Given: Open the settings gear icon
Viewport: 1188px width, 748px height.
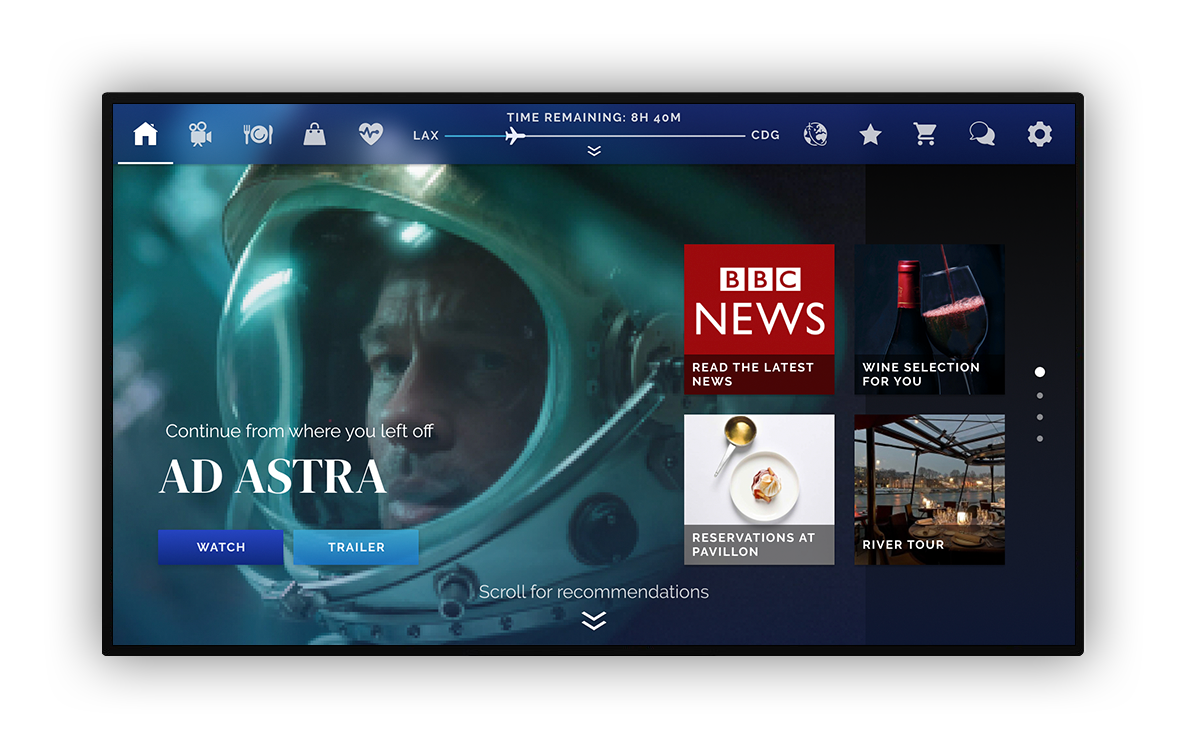Looking at the screenshot, I should coord(1040,134).
